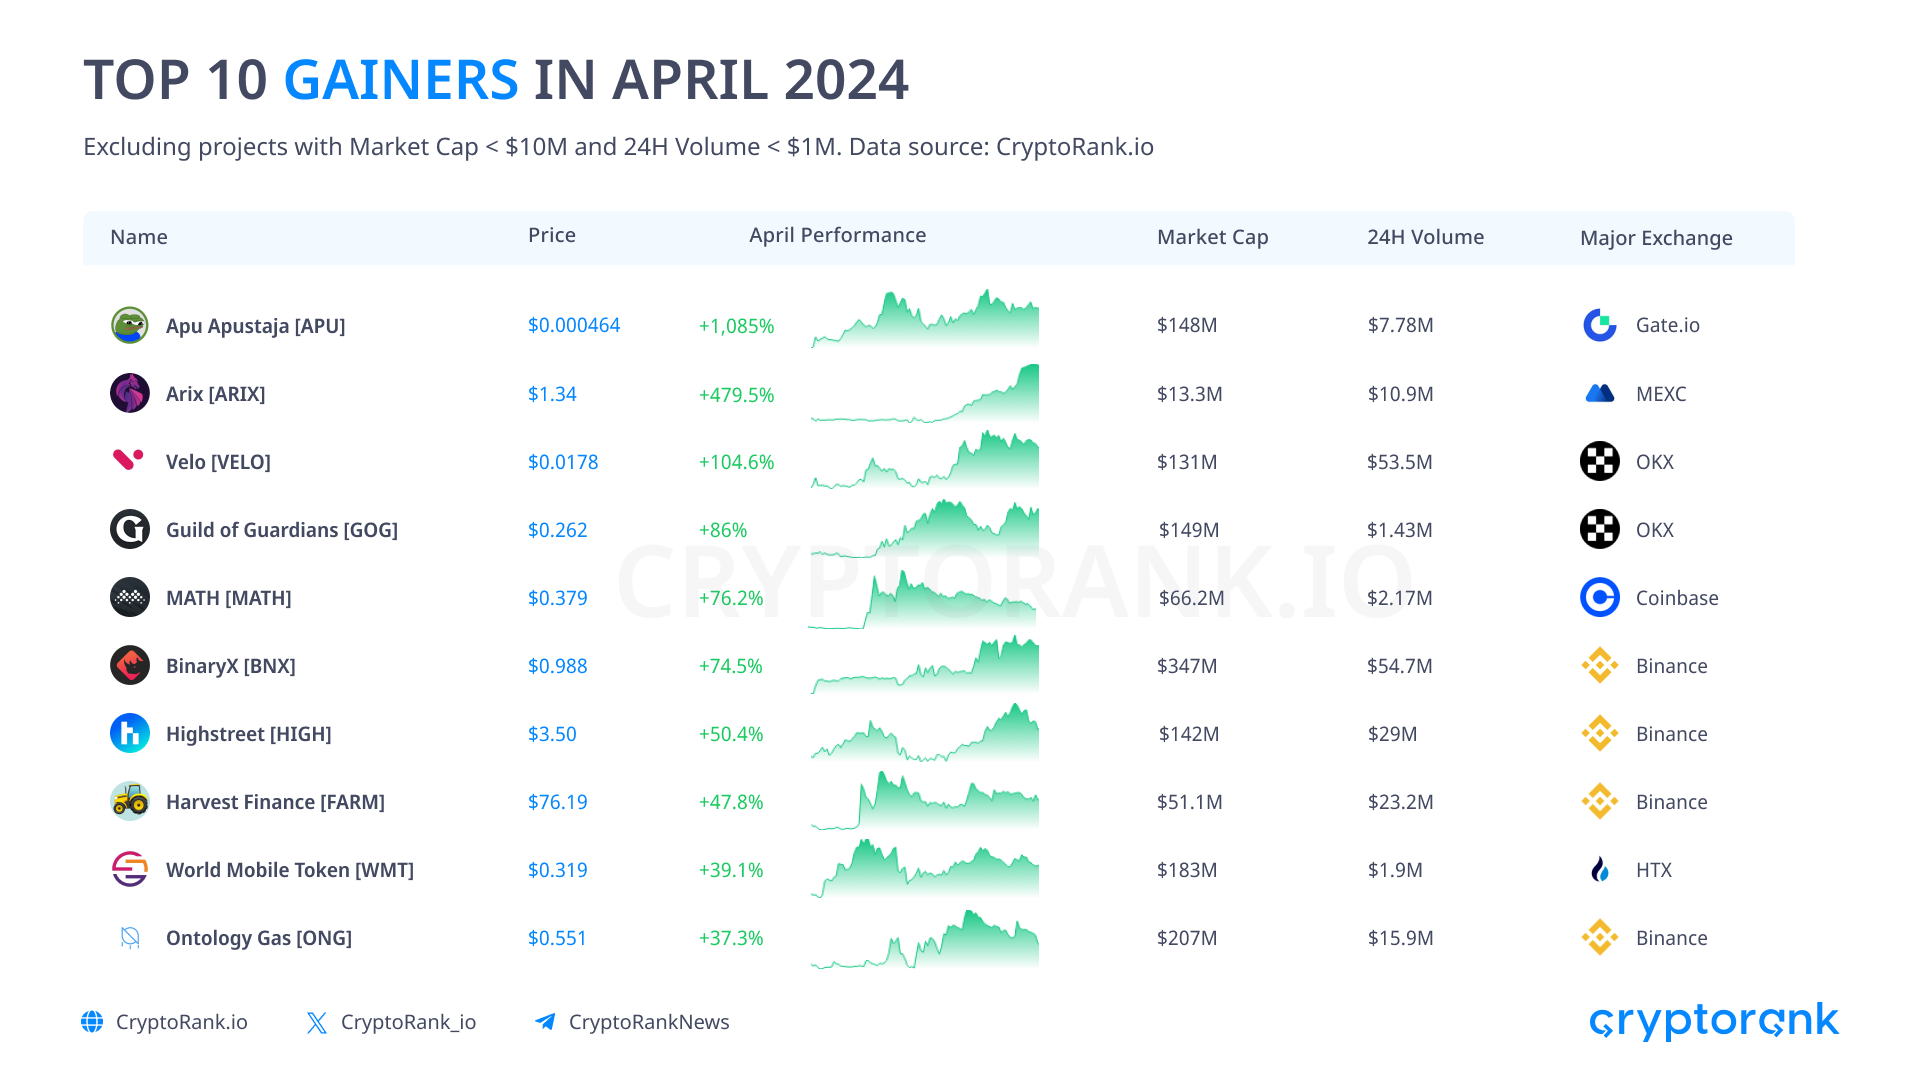Image resolution: width=1920 pixels, height=1080 pixels.
Task: Click the Binance logo in BinaryX row
Action: 1600,665
